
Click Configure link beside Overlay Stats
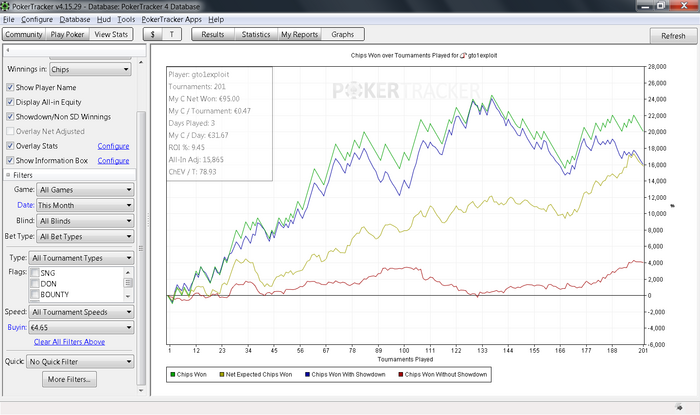[x=113, y=146]
